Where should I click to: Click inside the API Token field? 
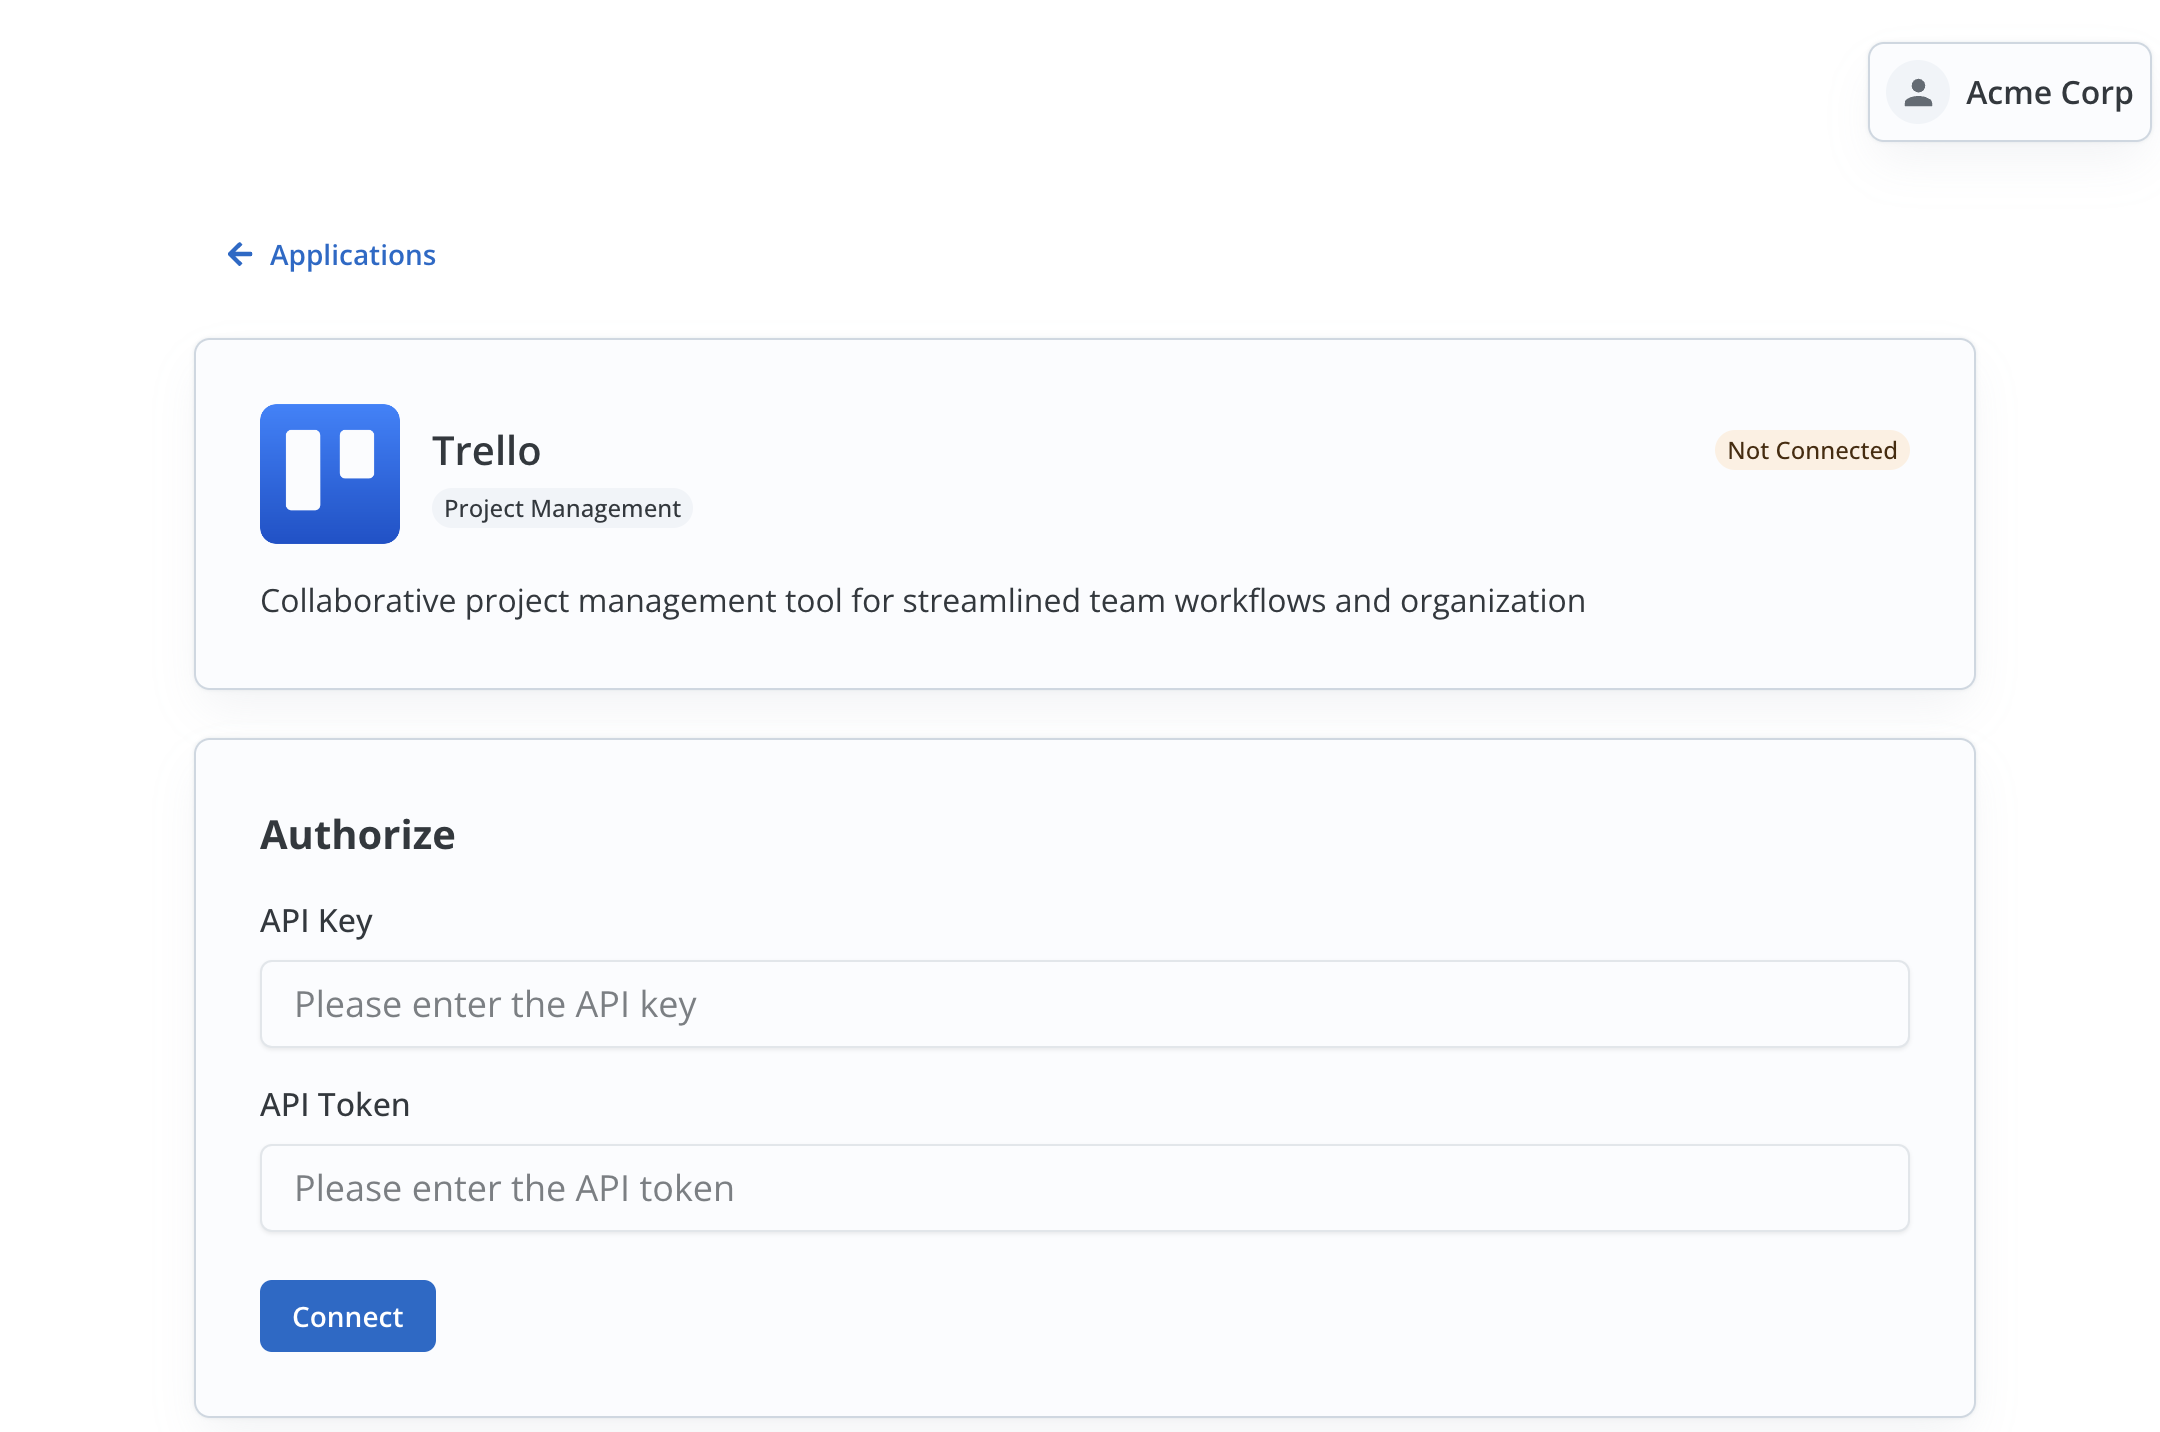(x=1084, y=1188)
